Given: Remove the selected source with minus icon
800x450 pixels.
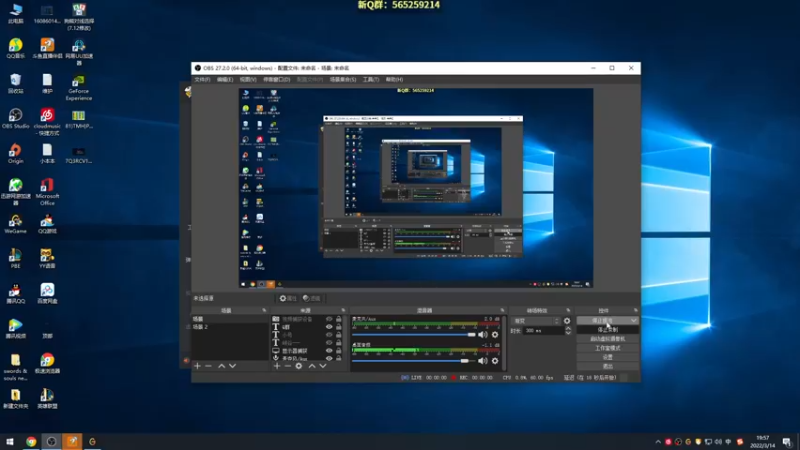Looking at the screenshot, I should pyautogui.click(x=288, y=366).
